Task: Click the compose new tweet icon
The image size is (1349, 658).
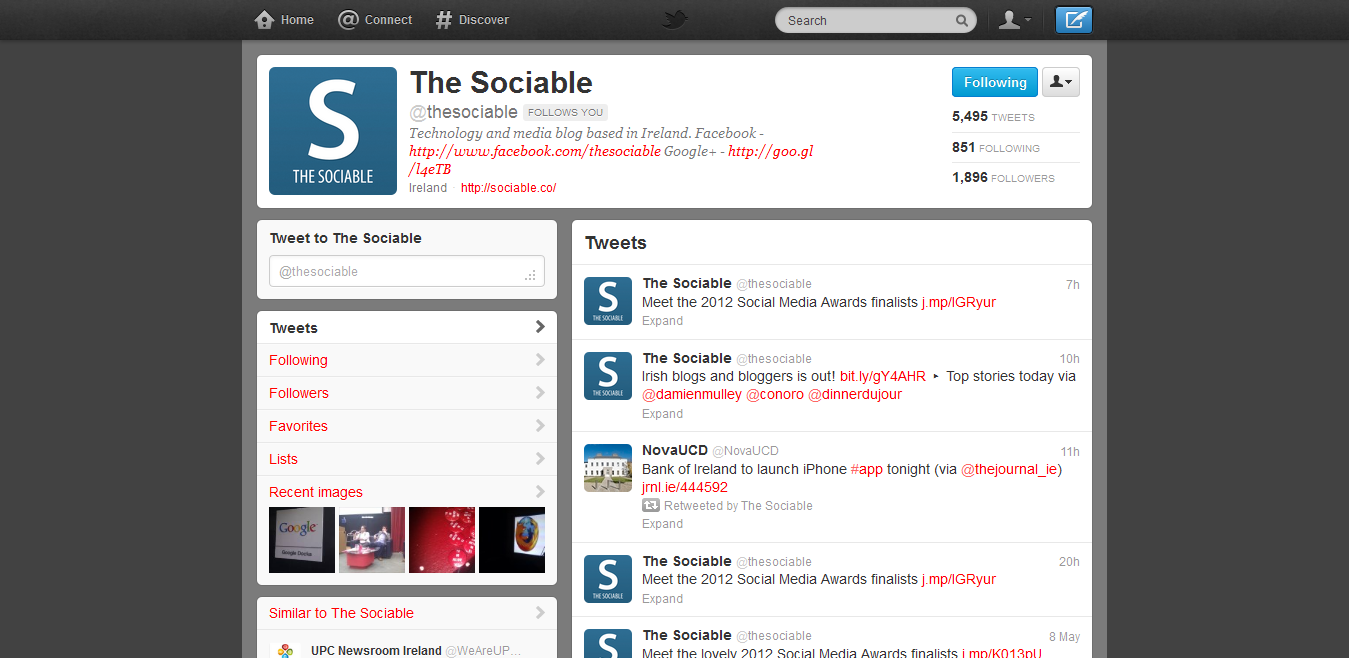Action: 1074,20
